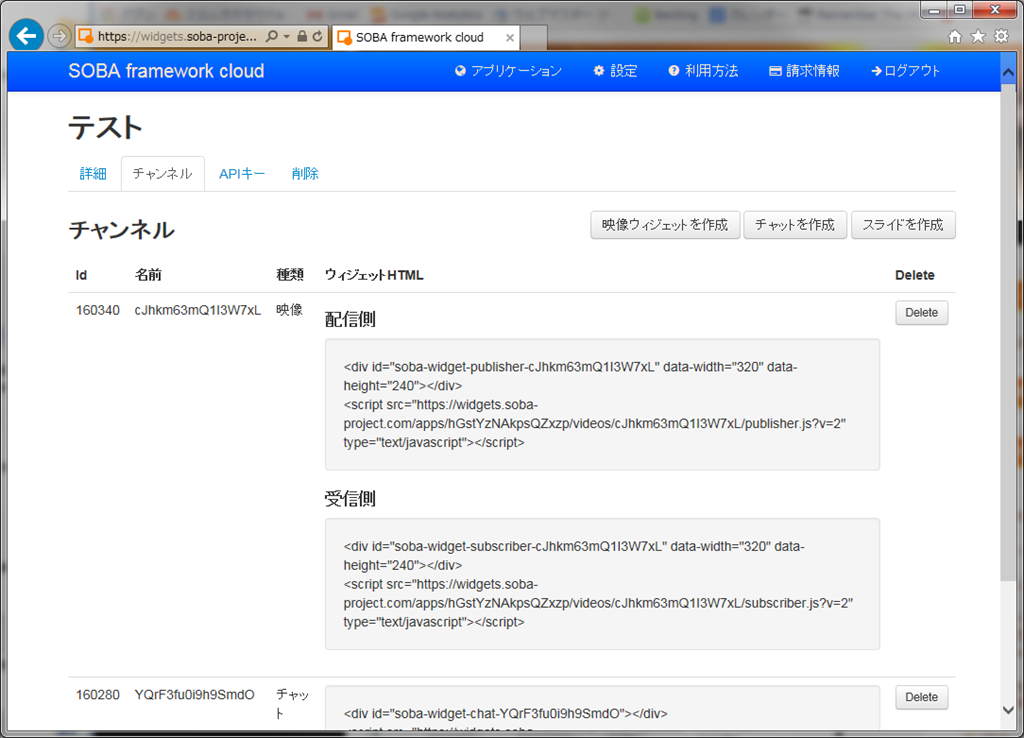
Task: Select the SOBA framework cloud browser tab
Action: (426, 37)
